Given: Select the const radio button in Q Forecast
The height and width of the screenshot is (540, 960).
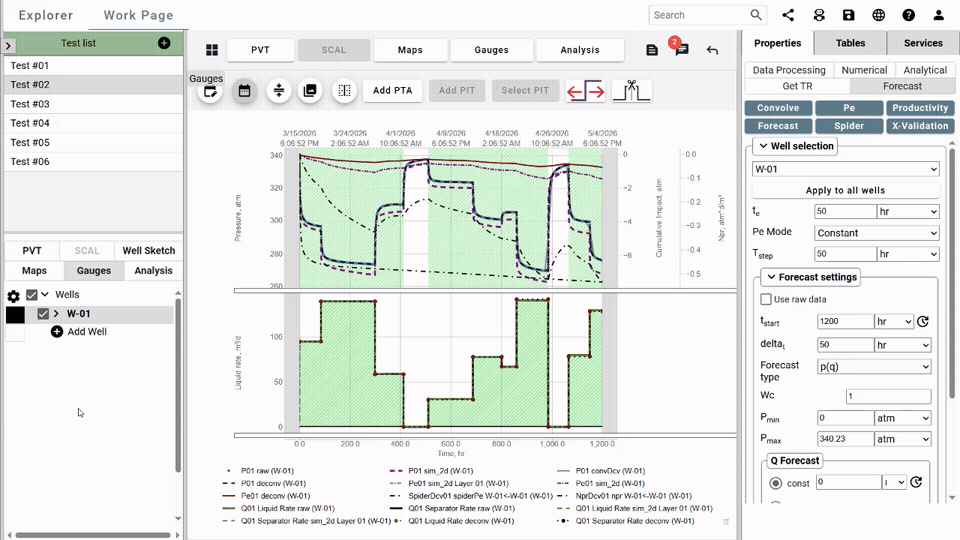Looking at the screenshot, I should tap(776, 483).
